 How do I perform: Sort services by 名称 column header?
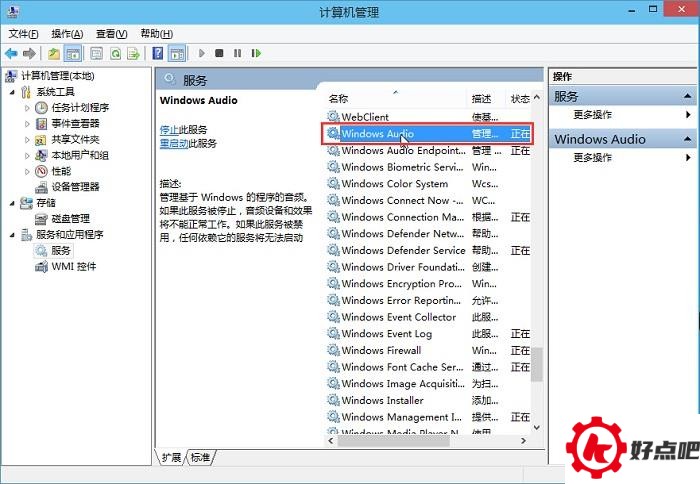click(397, 99)
